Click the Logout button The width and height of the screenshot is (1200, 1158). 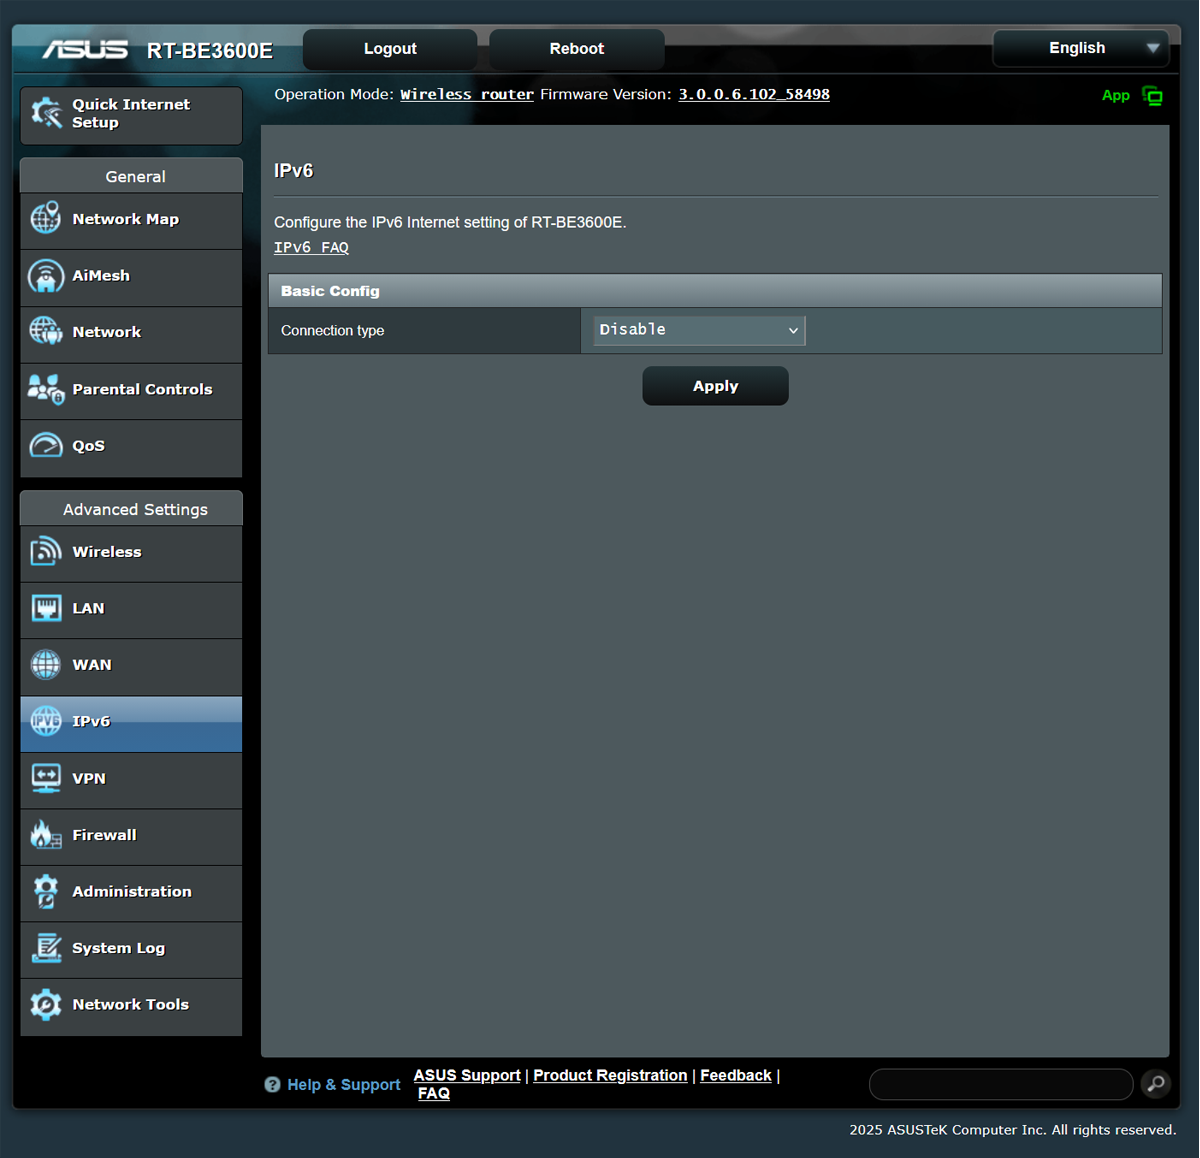(x=390, y=49)
